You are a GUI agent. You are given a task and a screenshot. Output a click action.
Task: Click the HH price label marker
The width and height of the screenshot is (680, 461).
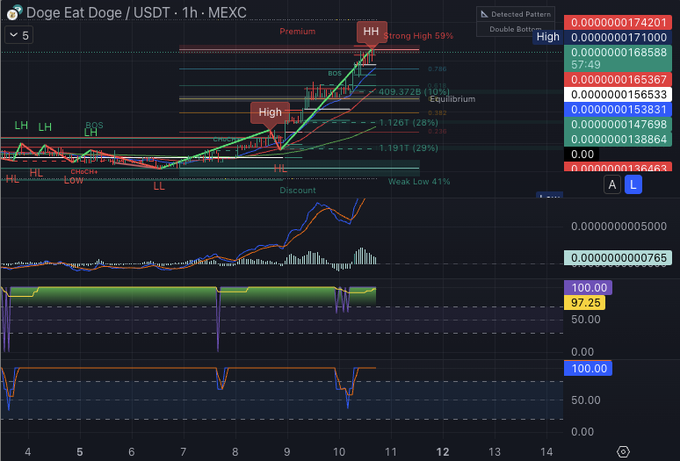click(x=371, y=32)
